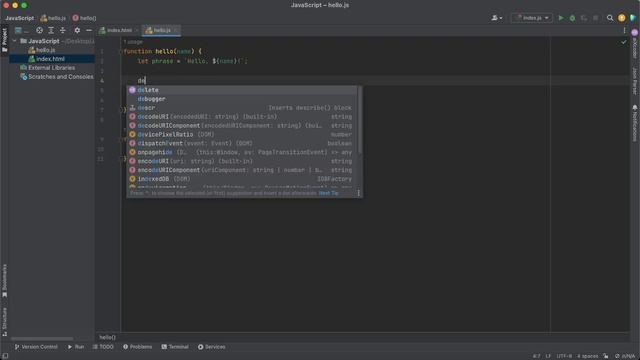Screen dimensions: 640x360
Task: Choose the decodeURI completion suggestion
Action: (x=241, y=117)
